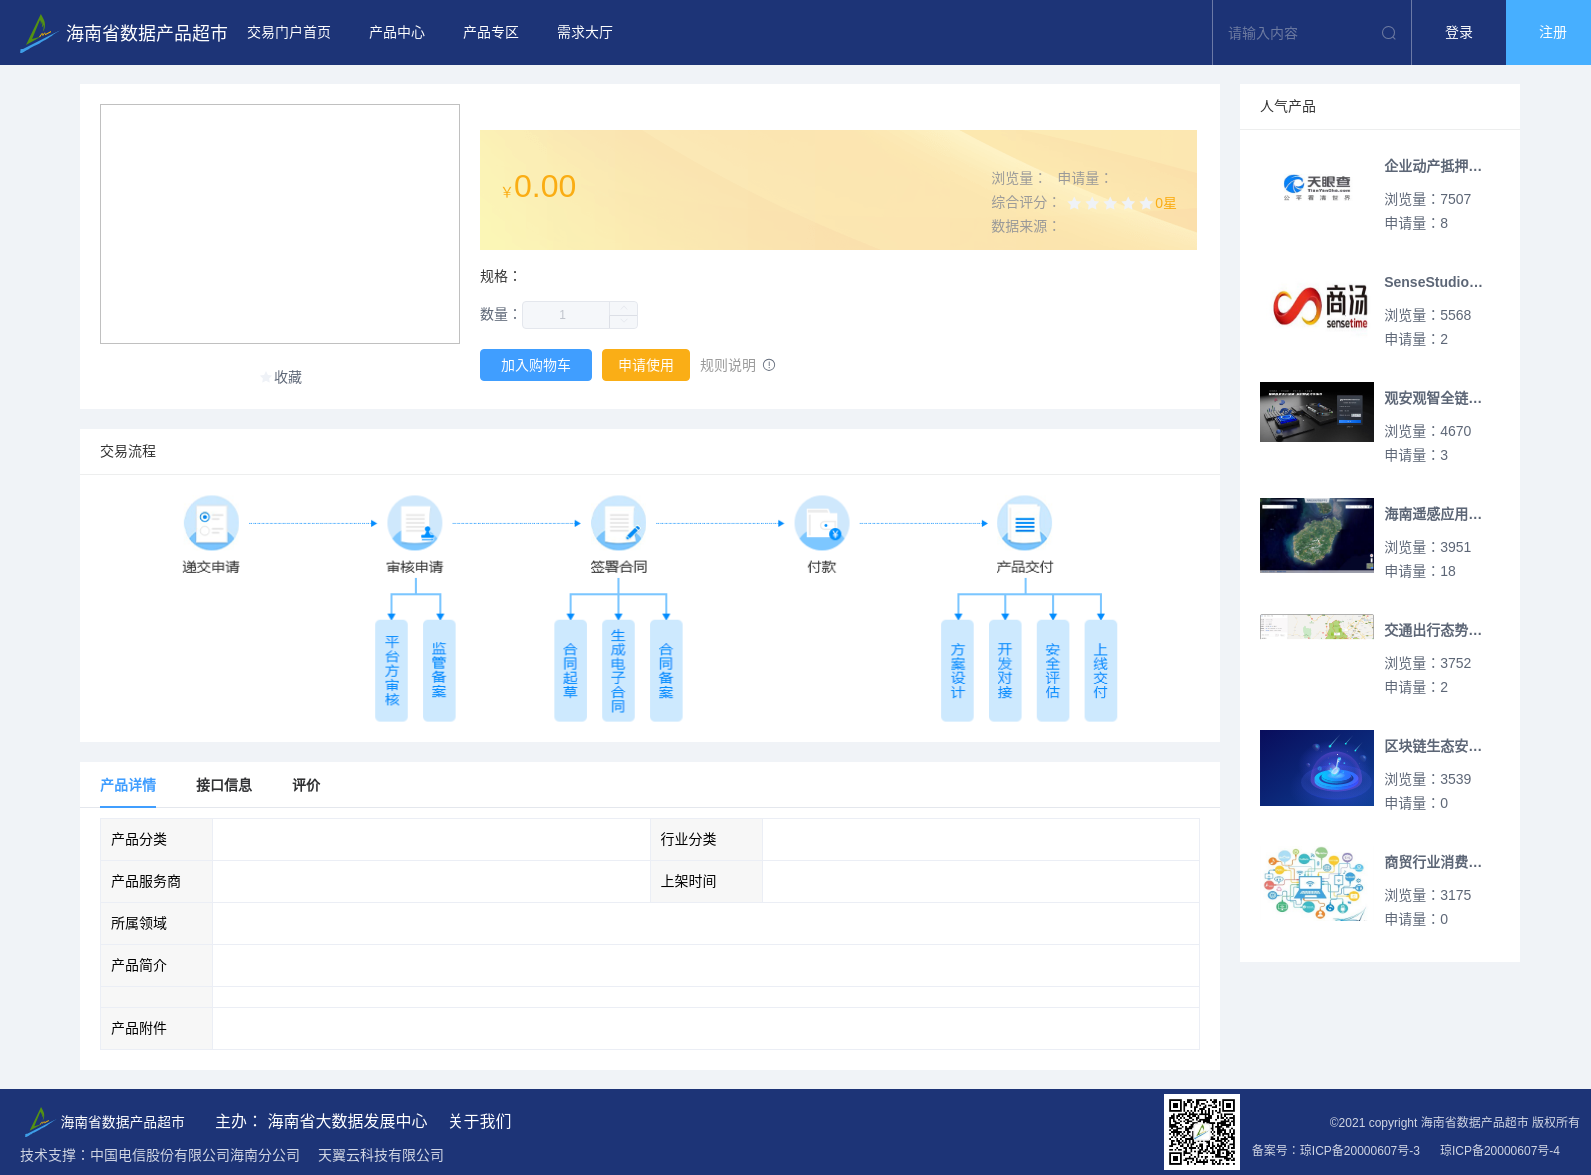Click the rules info circle icon
This screenshot has height=1175, width=1591.
tap(769, 365)
